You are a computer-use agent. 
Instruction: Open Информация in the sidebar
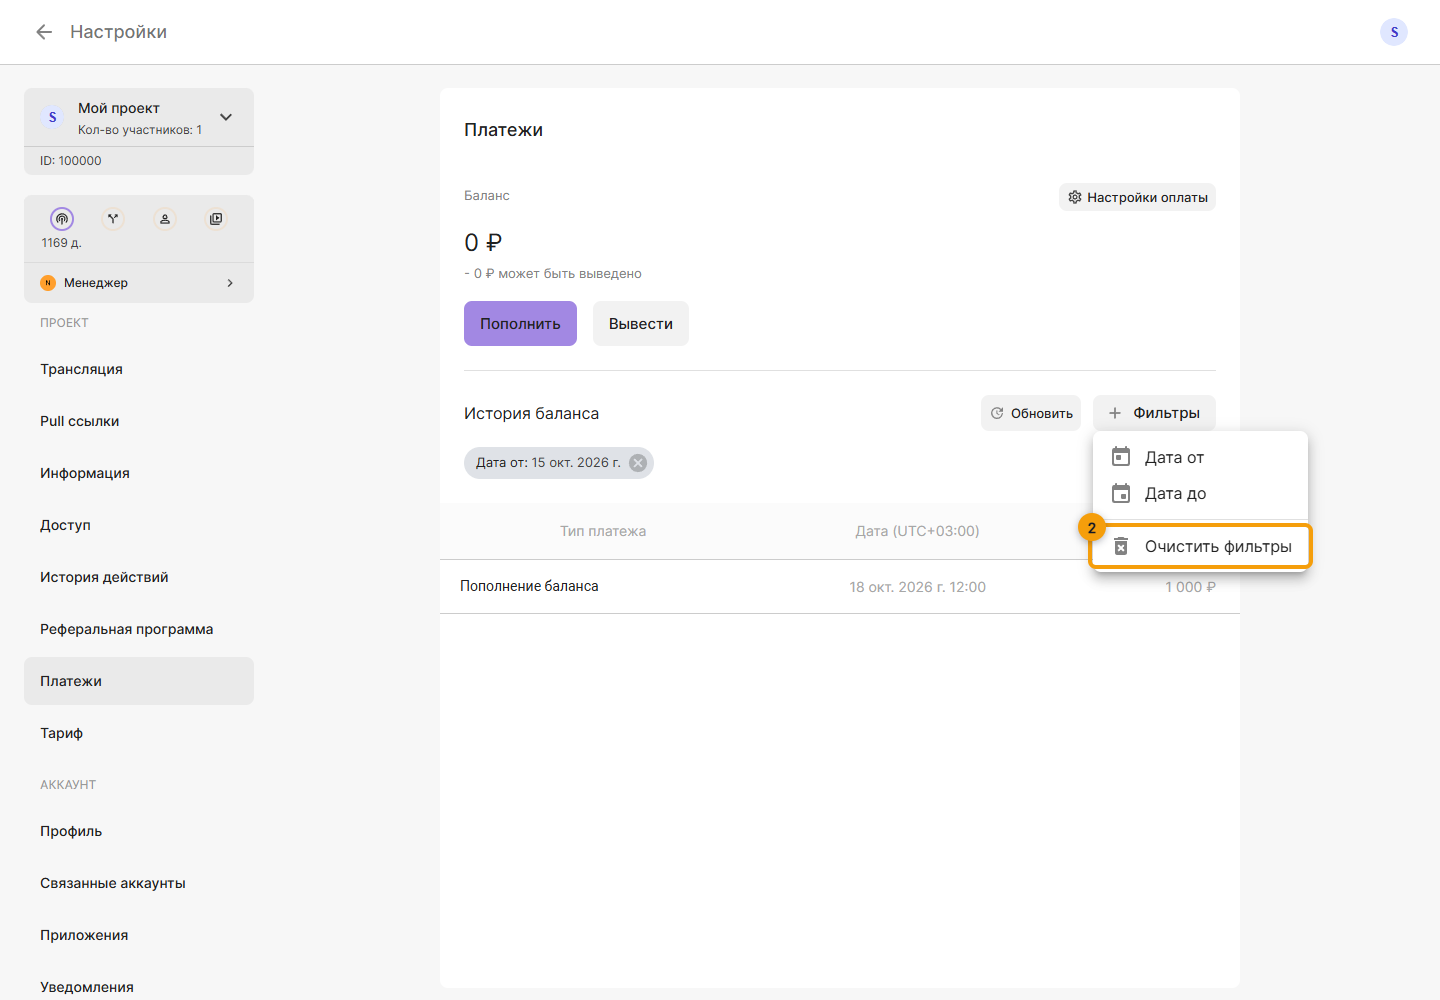(x=139, y=473)
